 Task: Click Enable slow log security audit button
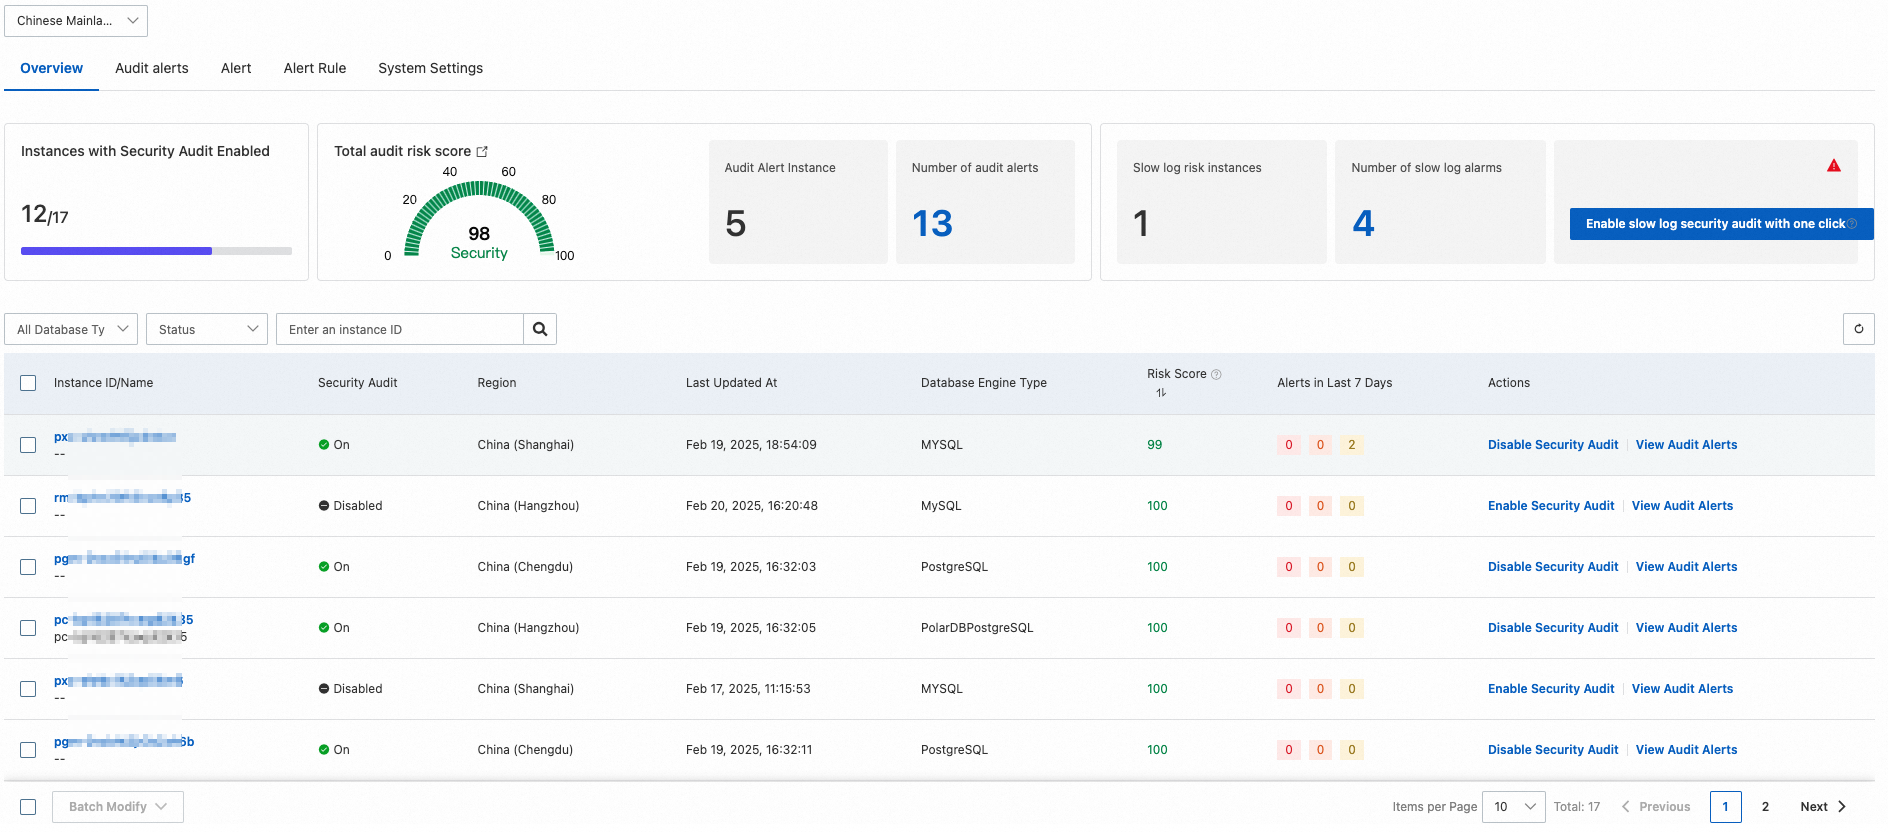pyautogui.click(x=1714, y=224)
